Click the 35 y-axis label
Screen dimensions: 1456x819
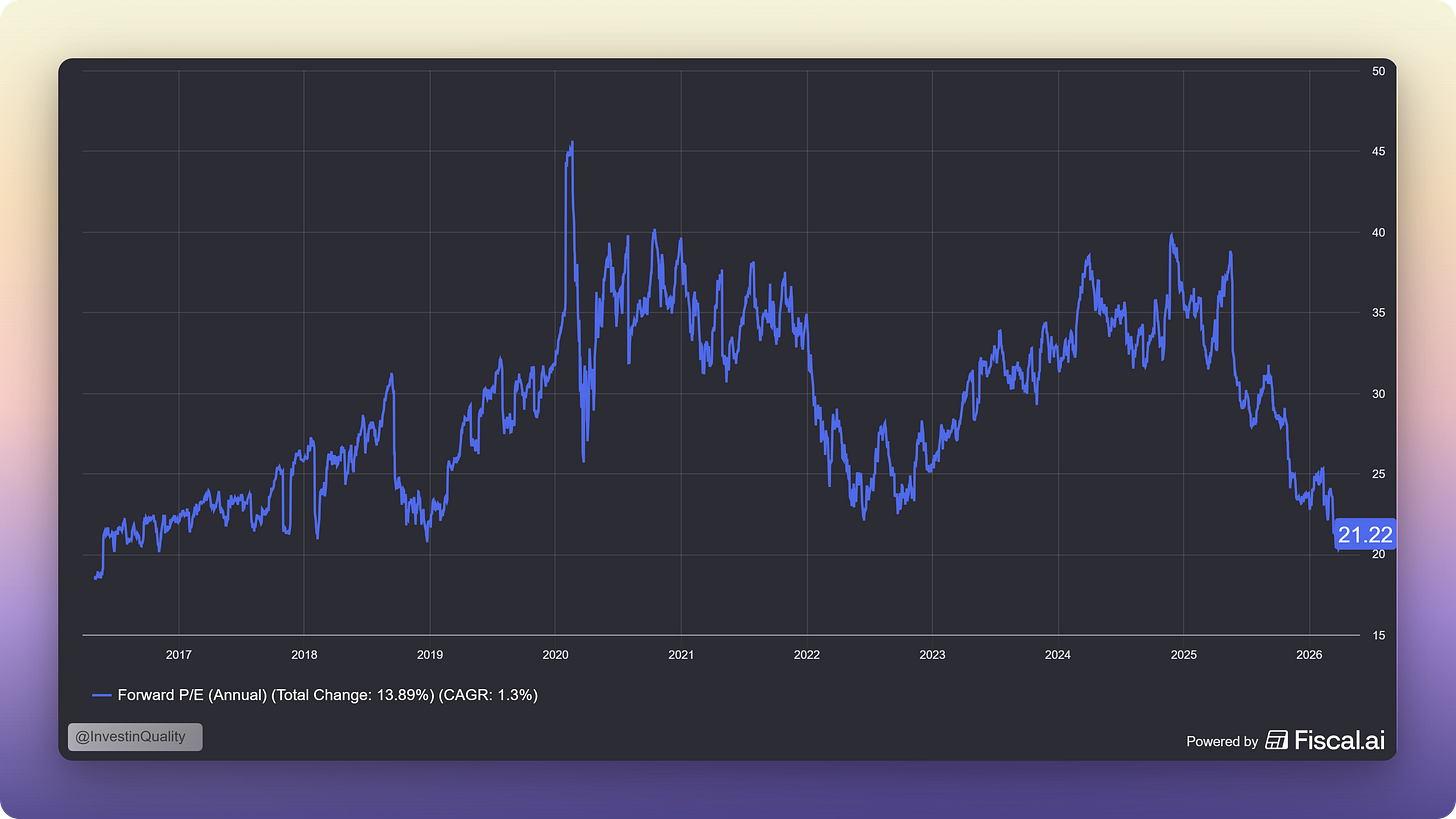click(x=1379, y=313)
